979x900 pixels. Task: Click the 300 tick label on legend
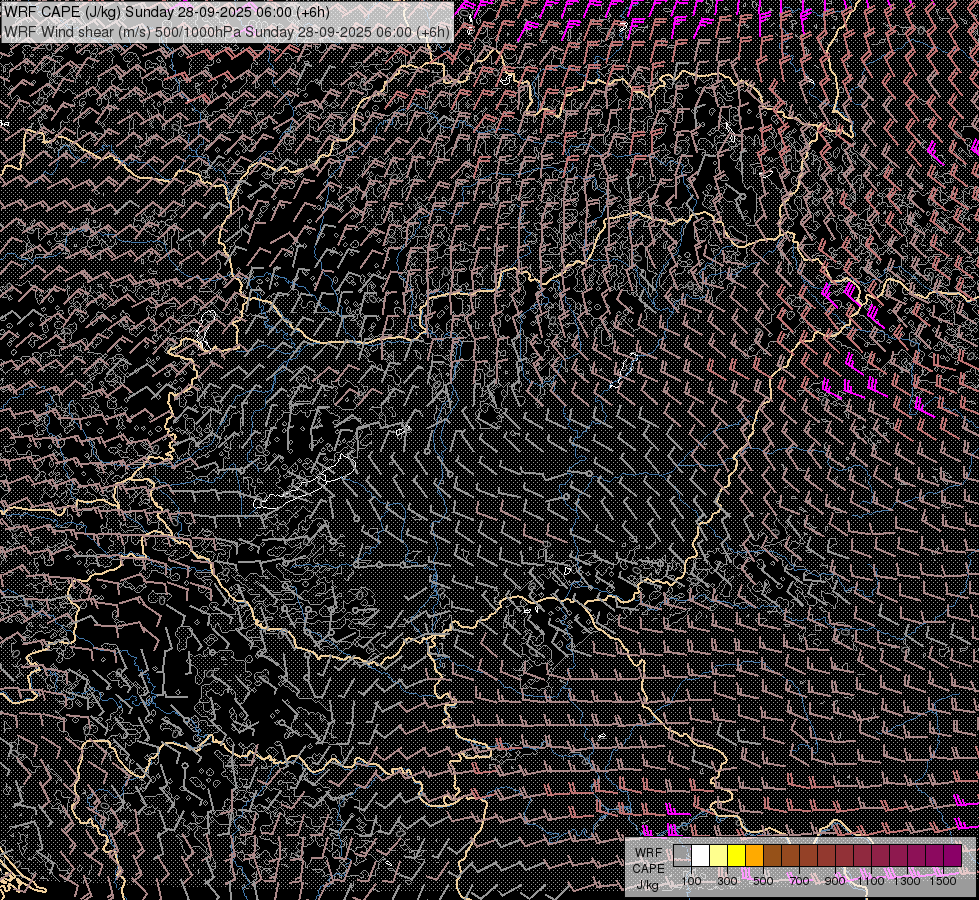[x=727, y=881]
